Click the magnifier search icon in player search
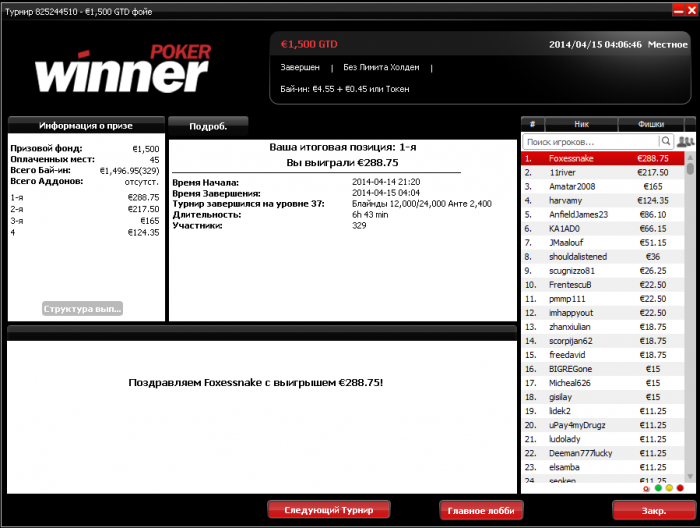The width and height of the screenshot is (700, 528). pos(666,141)
